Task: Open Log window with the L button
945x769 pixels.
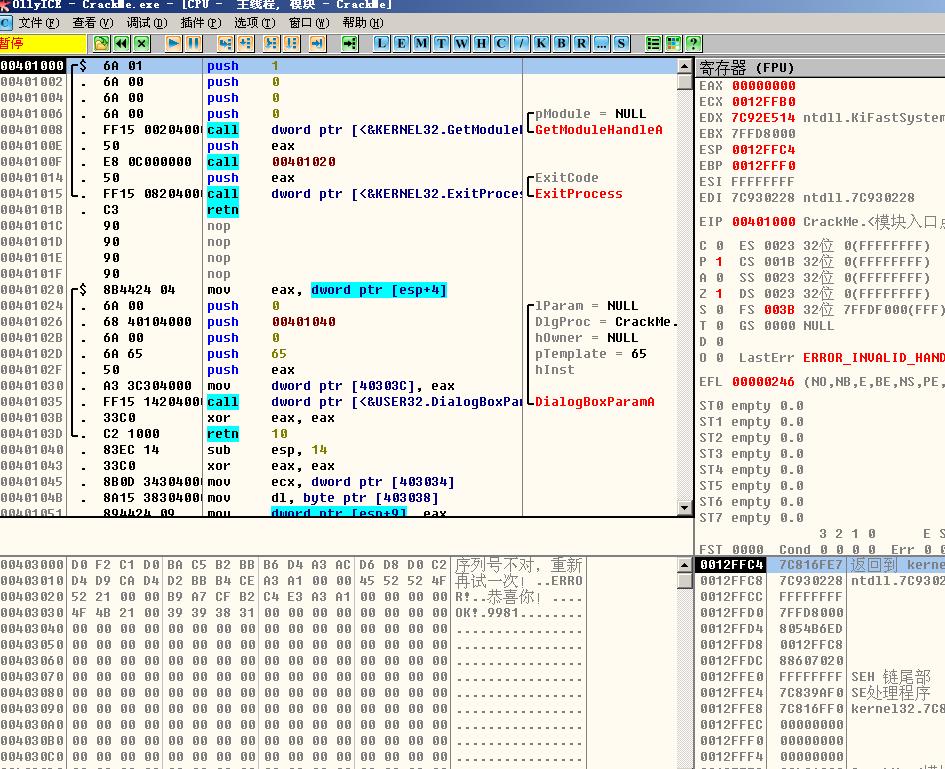Action: point(381,43)
